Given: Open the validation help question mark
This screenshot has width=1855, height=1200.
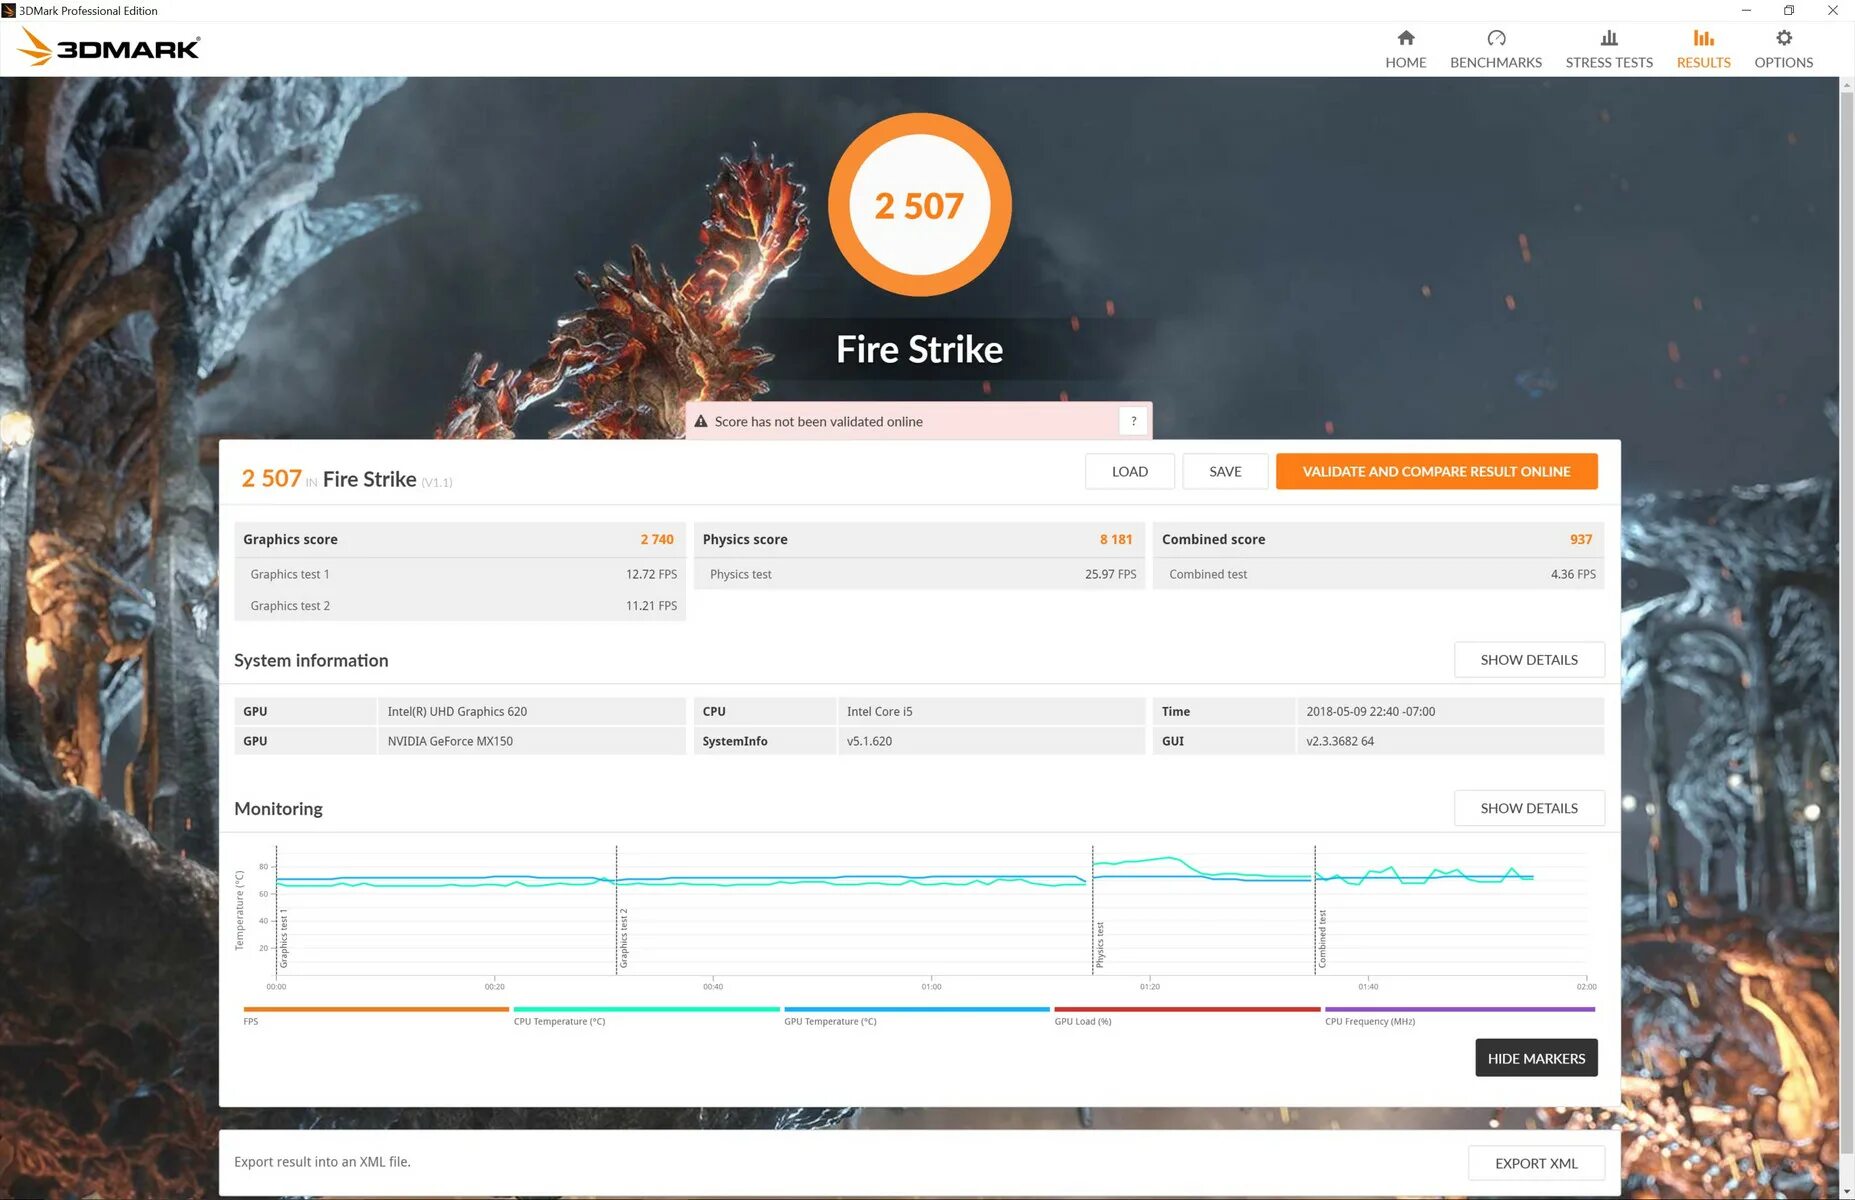Looking at the screenshot, I should click(x=1133, y=421).
